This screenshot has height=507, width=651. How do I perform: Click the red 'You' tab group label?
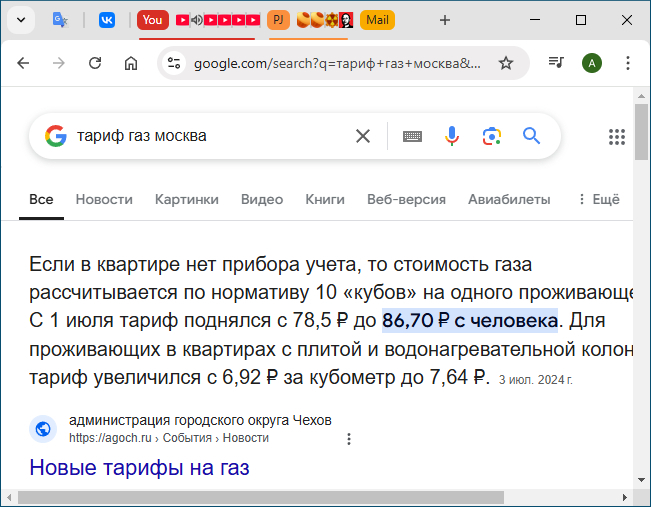(x=153, y=20)
